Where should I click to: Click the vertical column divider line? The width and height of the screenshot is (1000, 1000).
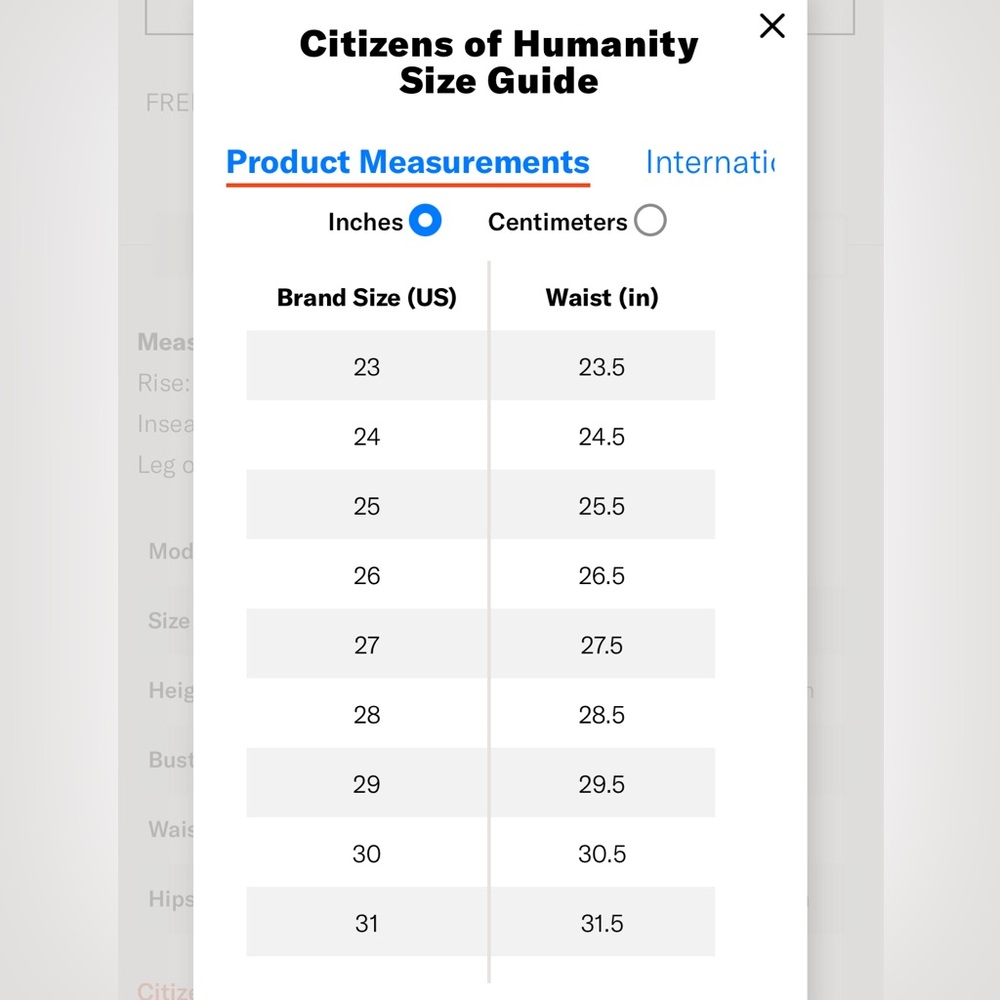[489, 621]
